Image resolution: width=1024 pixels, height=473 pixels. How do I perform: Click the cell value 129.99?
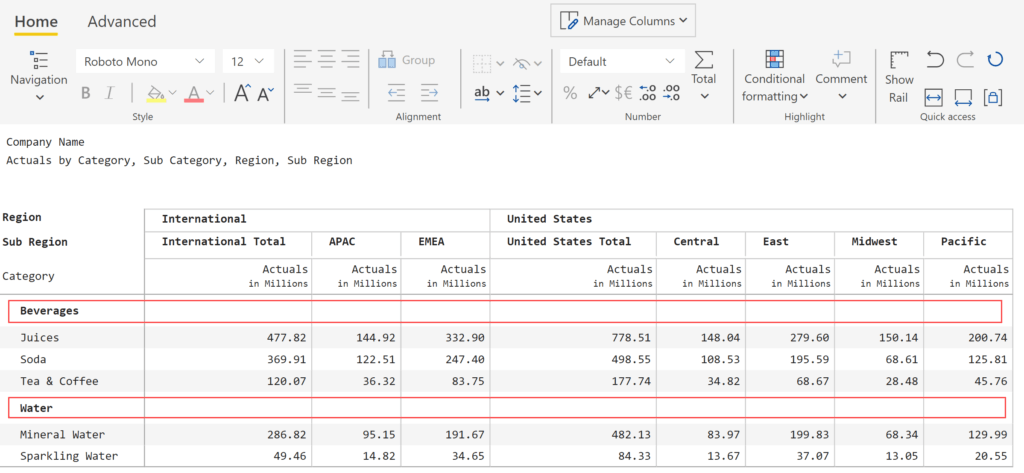(x=988, y=434)
